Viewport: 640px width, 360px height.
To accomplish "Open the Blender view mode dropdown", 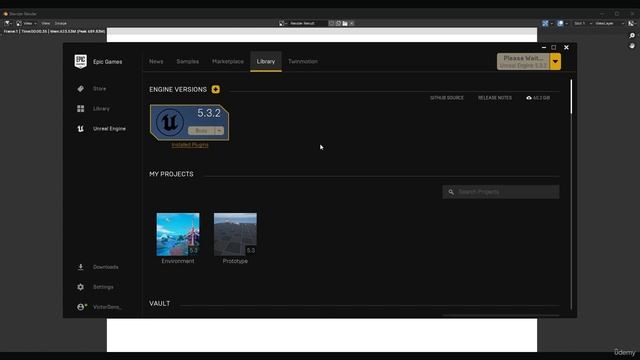I will [x=27, y=23].
